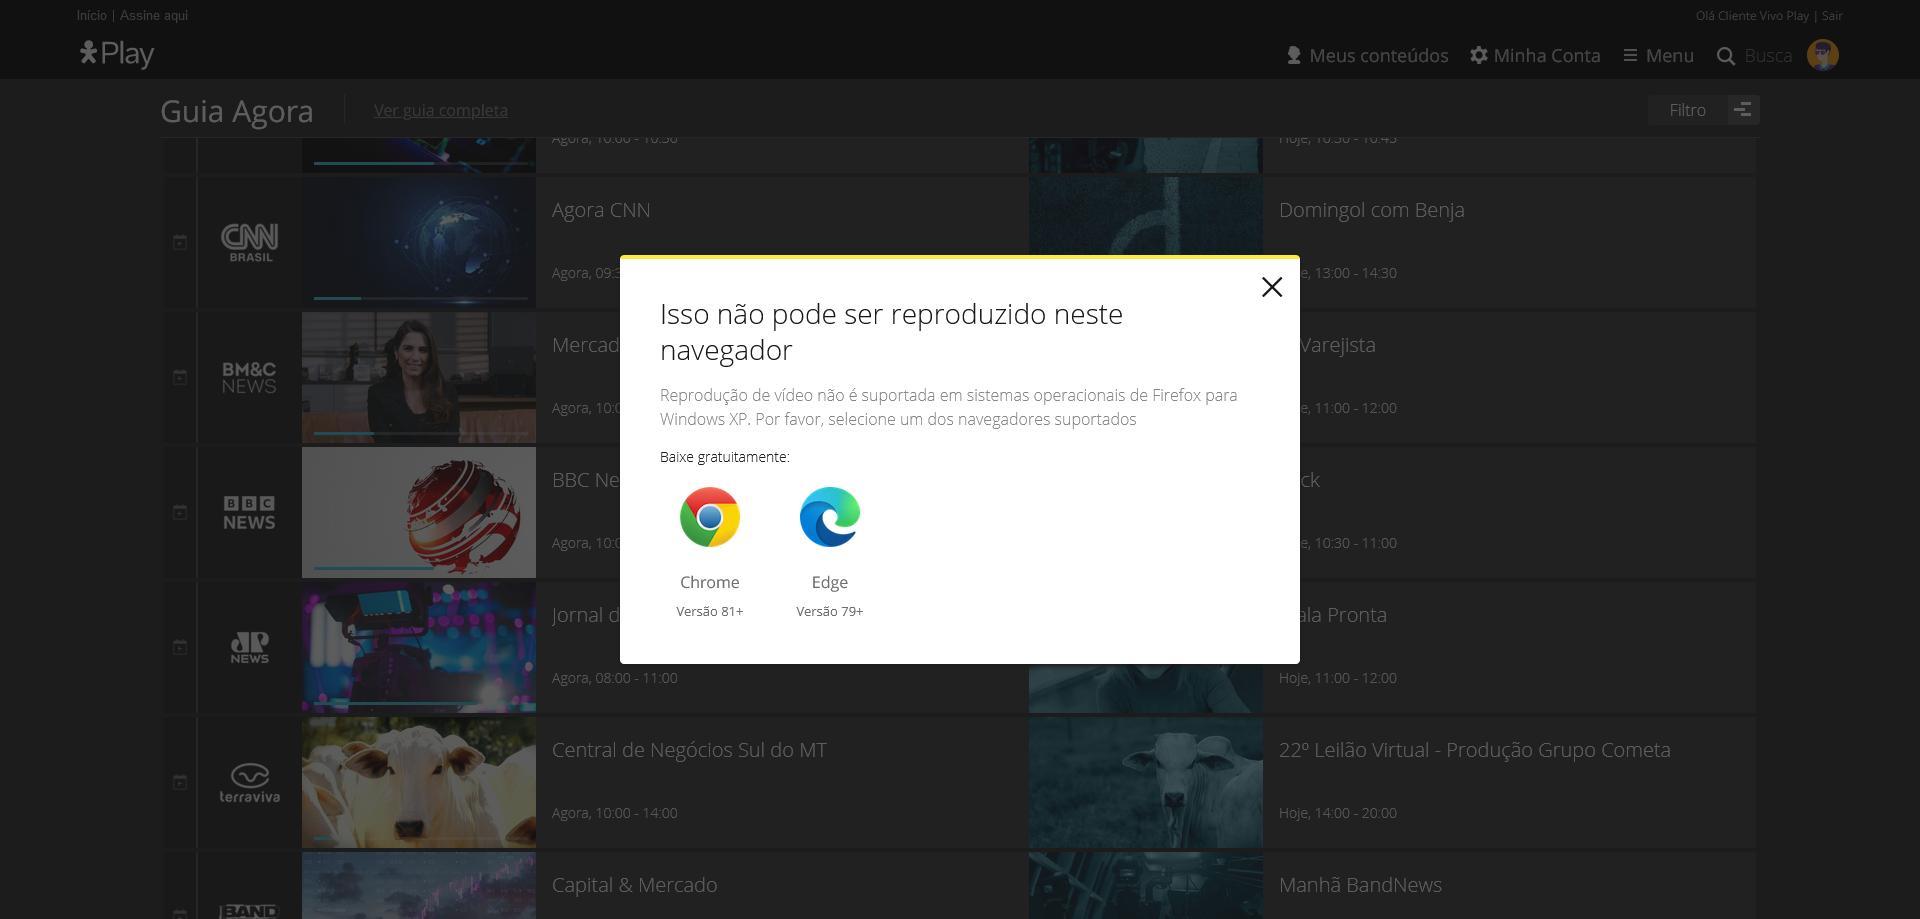This screenshot has width=1920, height=919.
Task: Open the user avatar profile
Action: 1823,55
